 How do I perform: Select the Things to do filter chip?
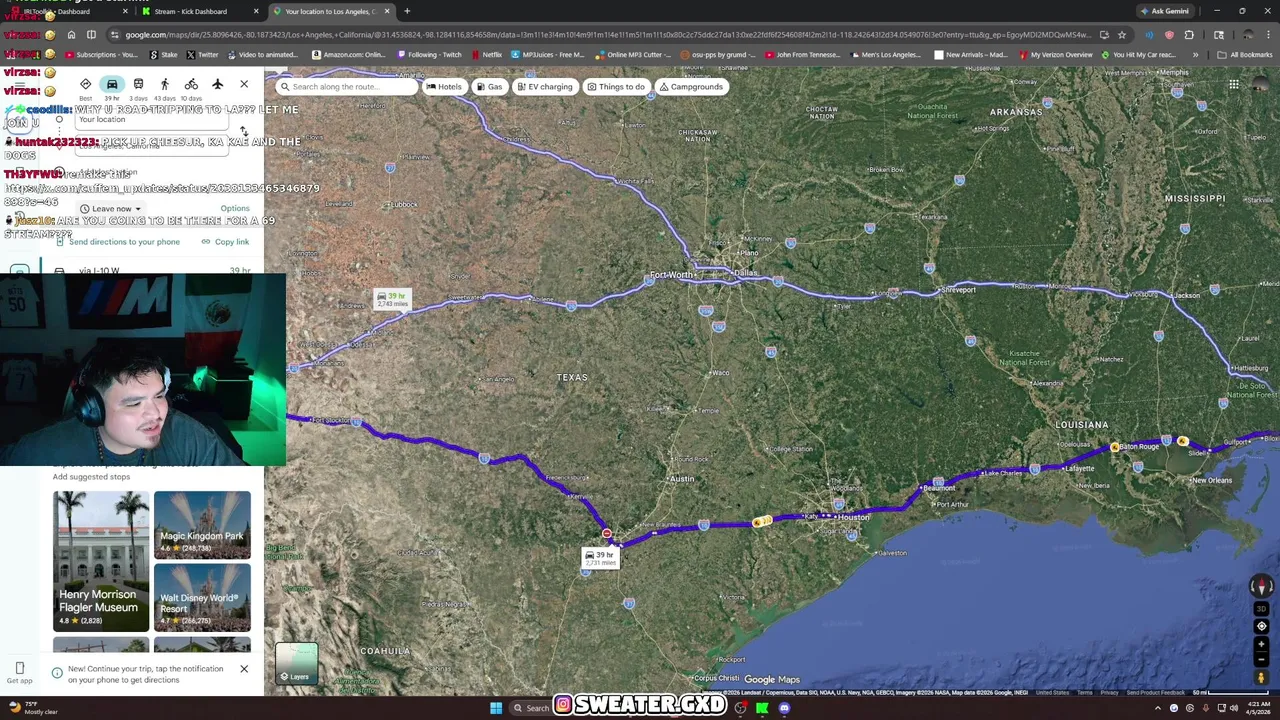coord(616,87)
